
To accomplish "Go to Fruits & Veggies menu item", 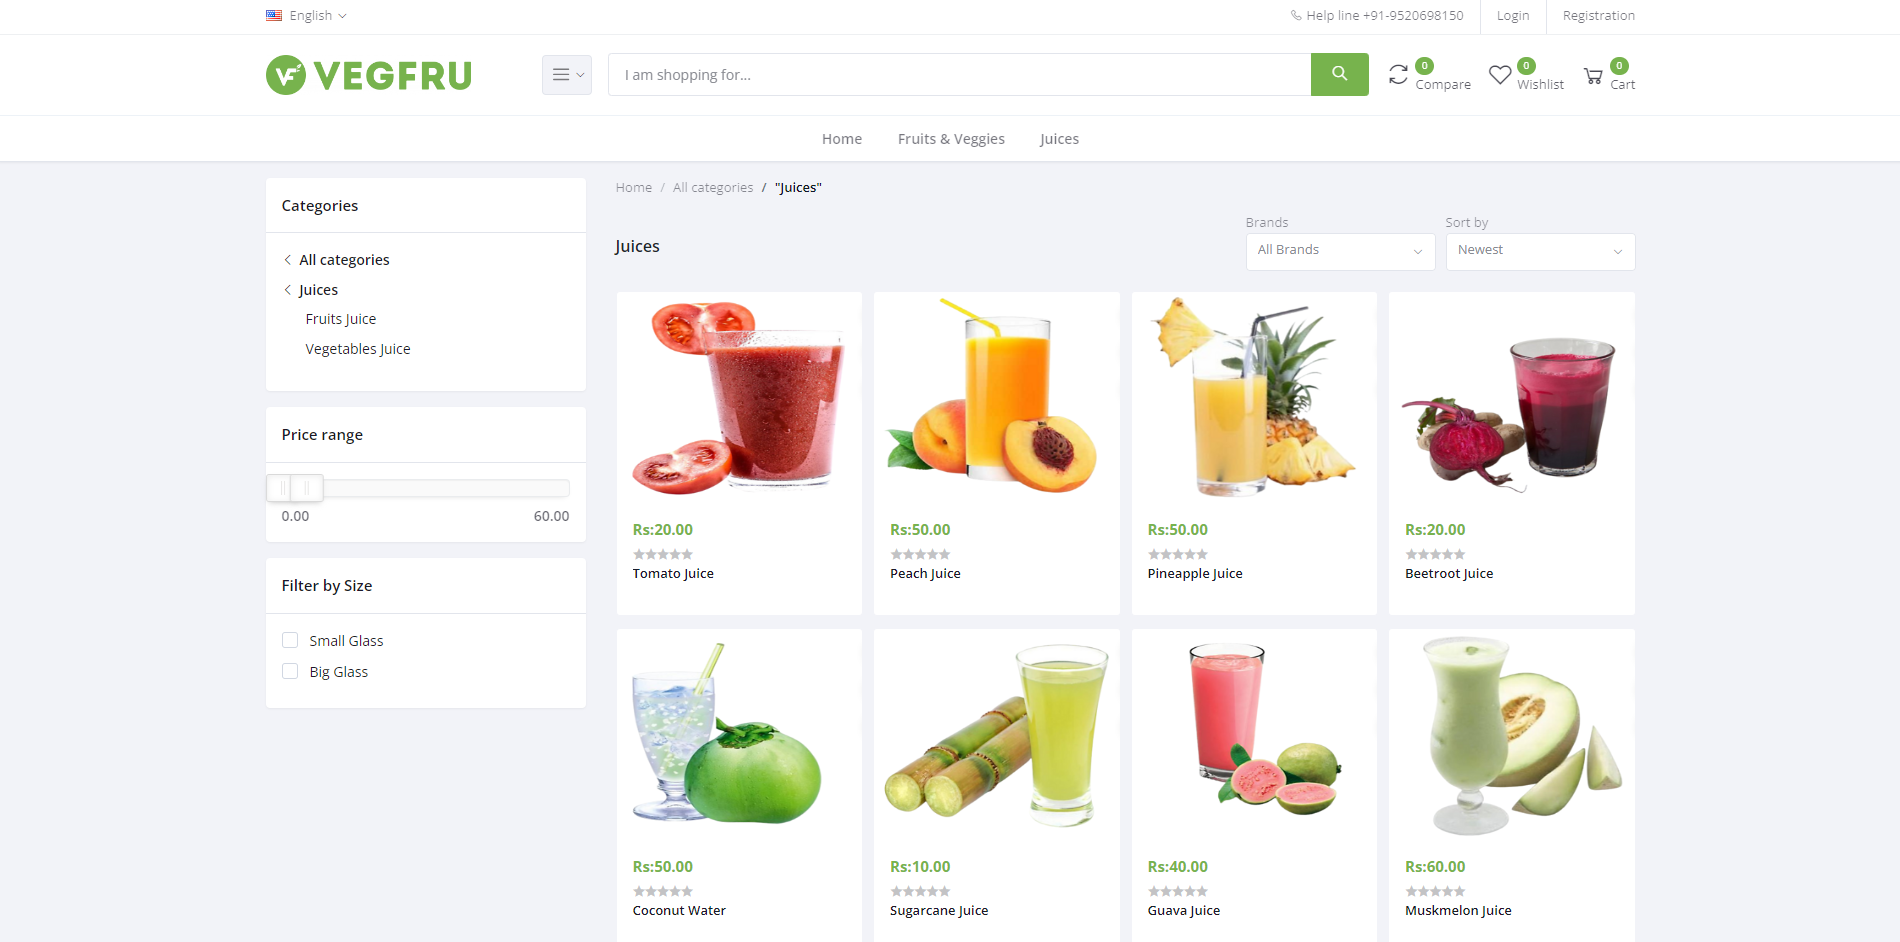I will click(x=951, y=139).
